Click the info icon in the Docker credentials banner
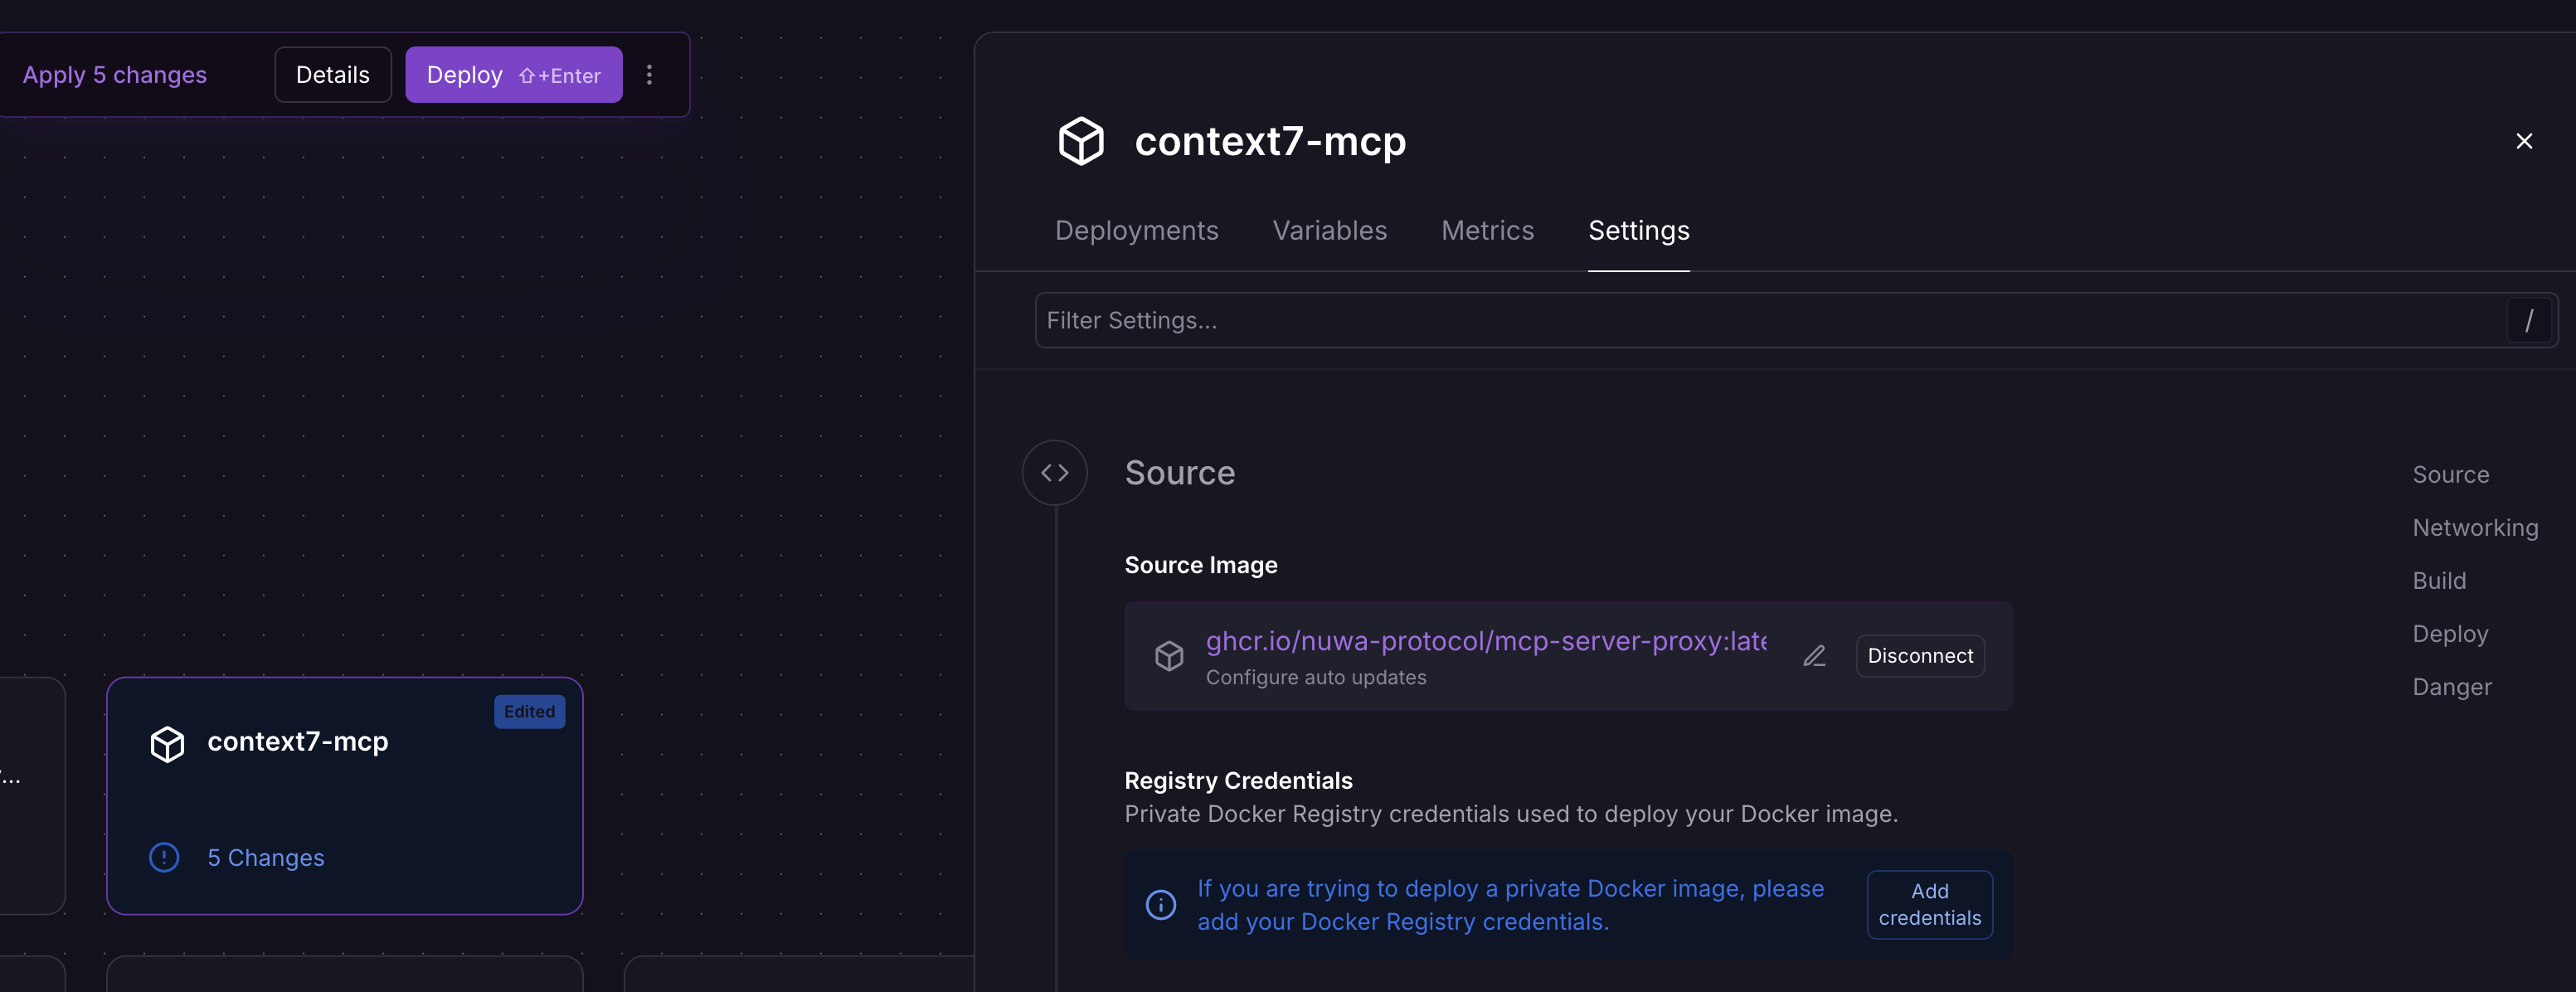Screen dimensions: 2576x992 [x=1160, y=904]
